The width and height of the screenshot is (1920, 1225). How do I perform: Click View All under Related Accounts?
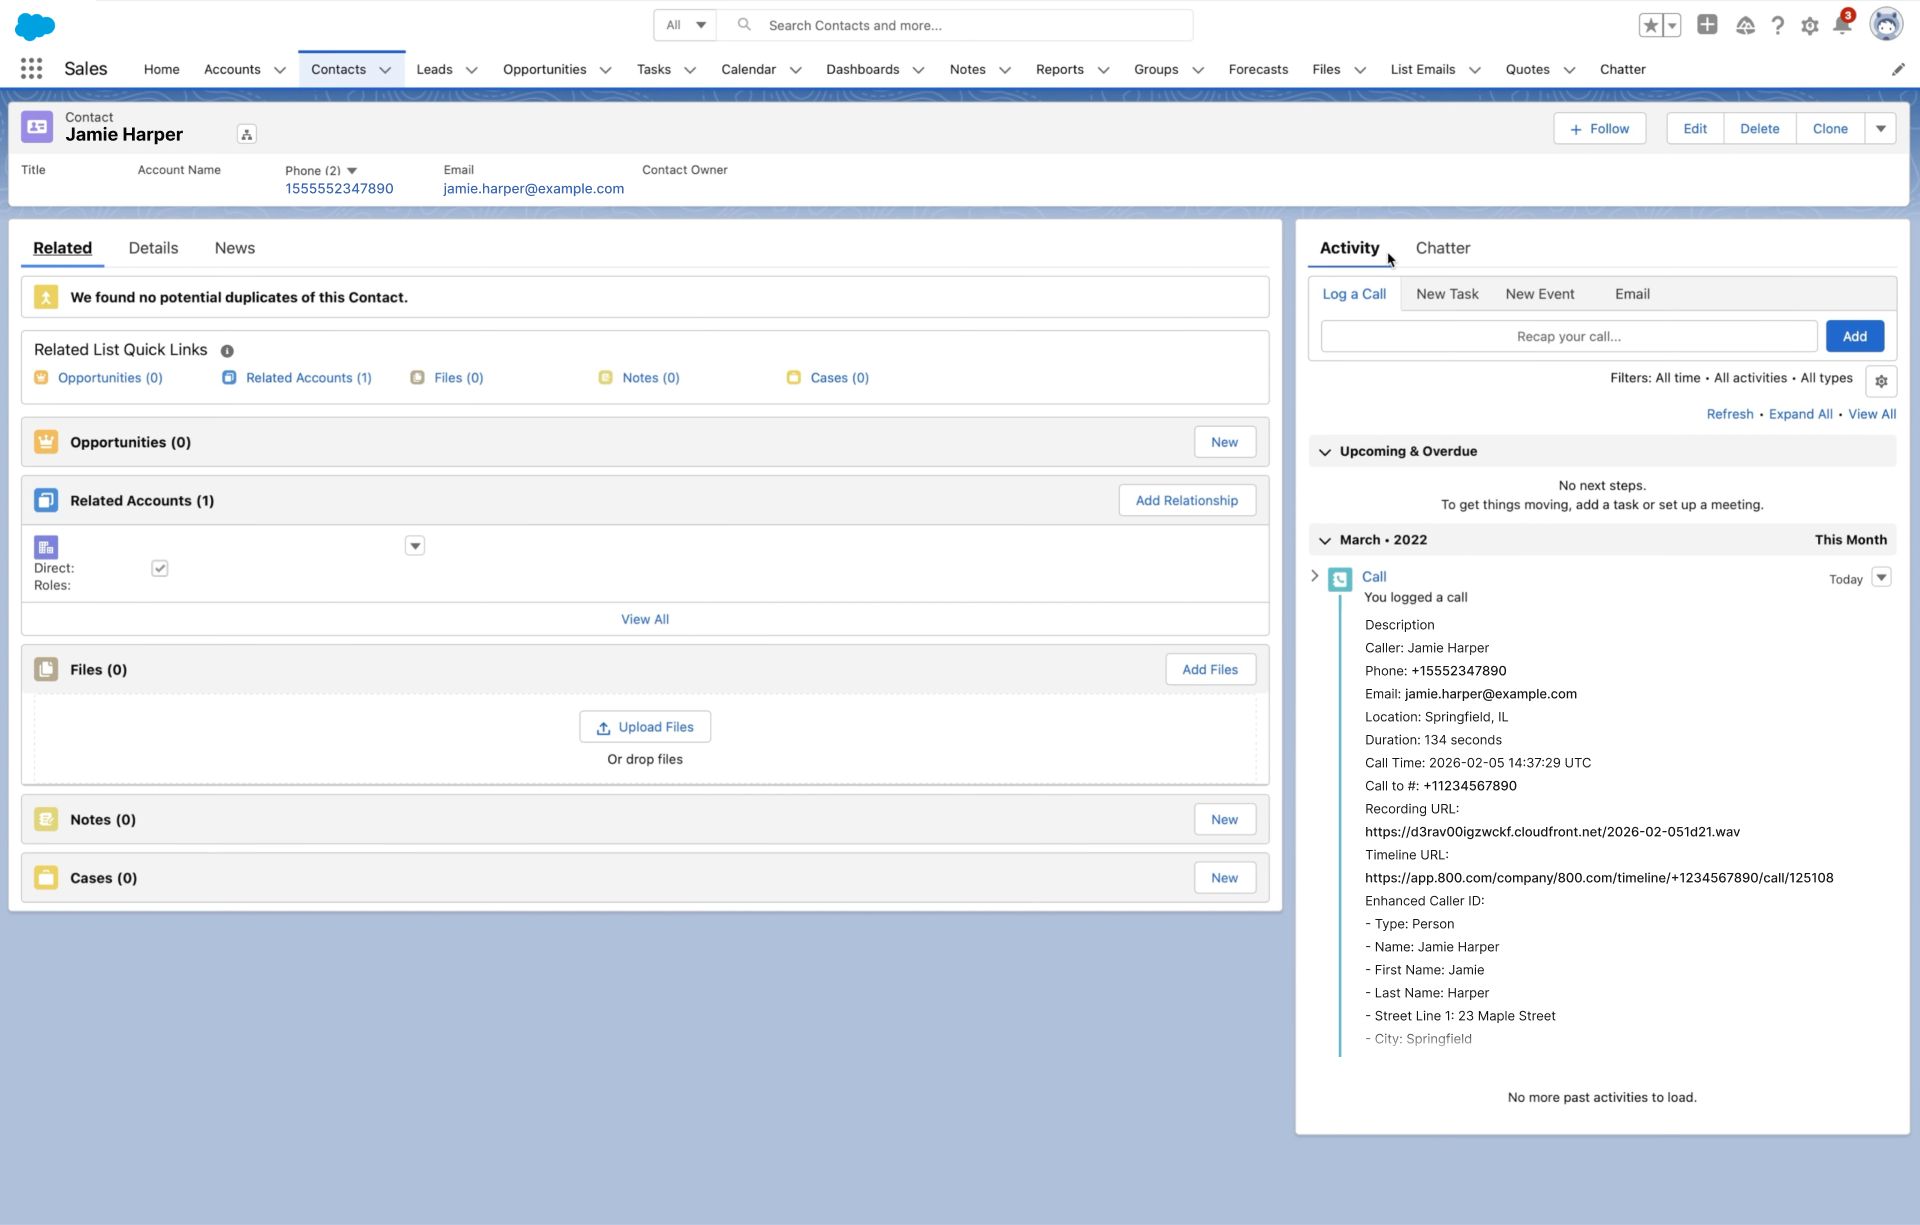645,619
